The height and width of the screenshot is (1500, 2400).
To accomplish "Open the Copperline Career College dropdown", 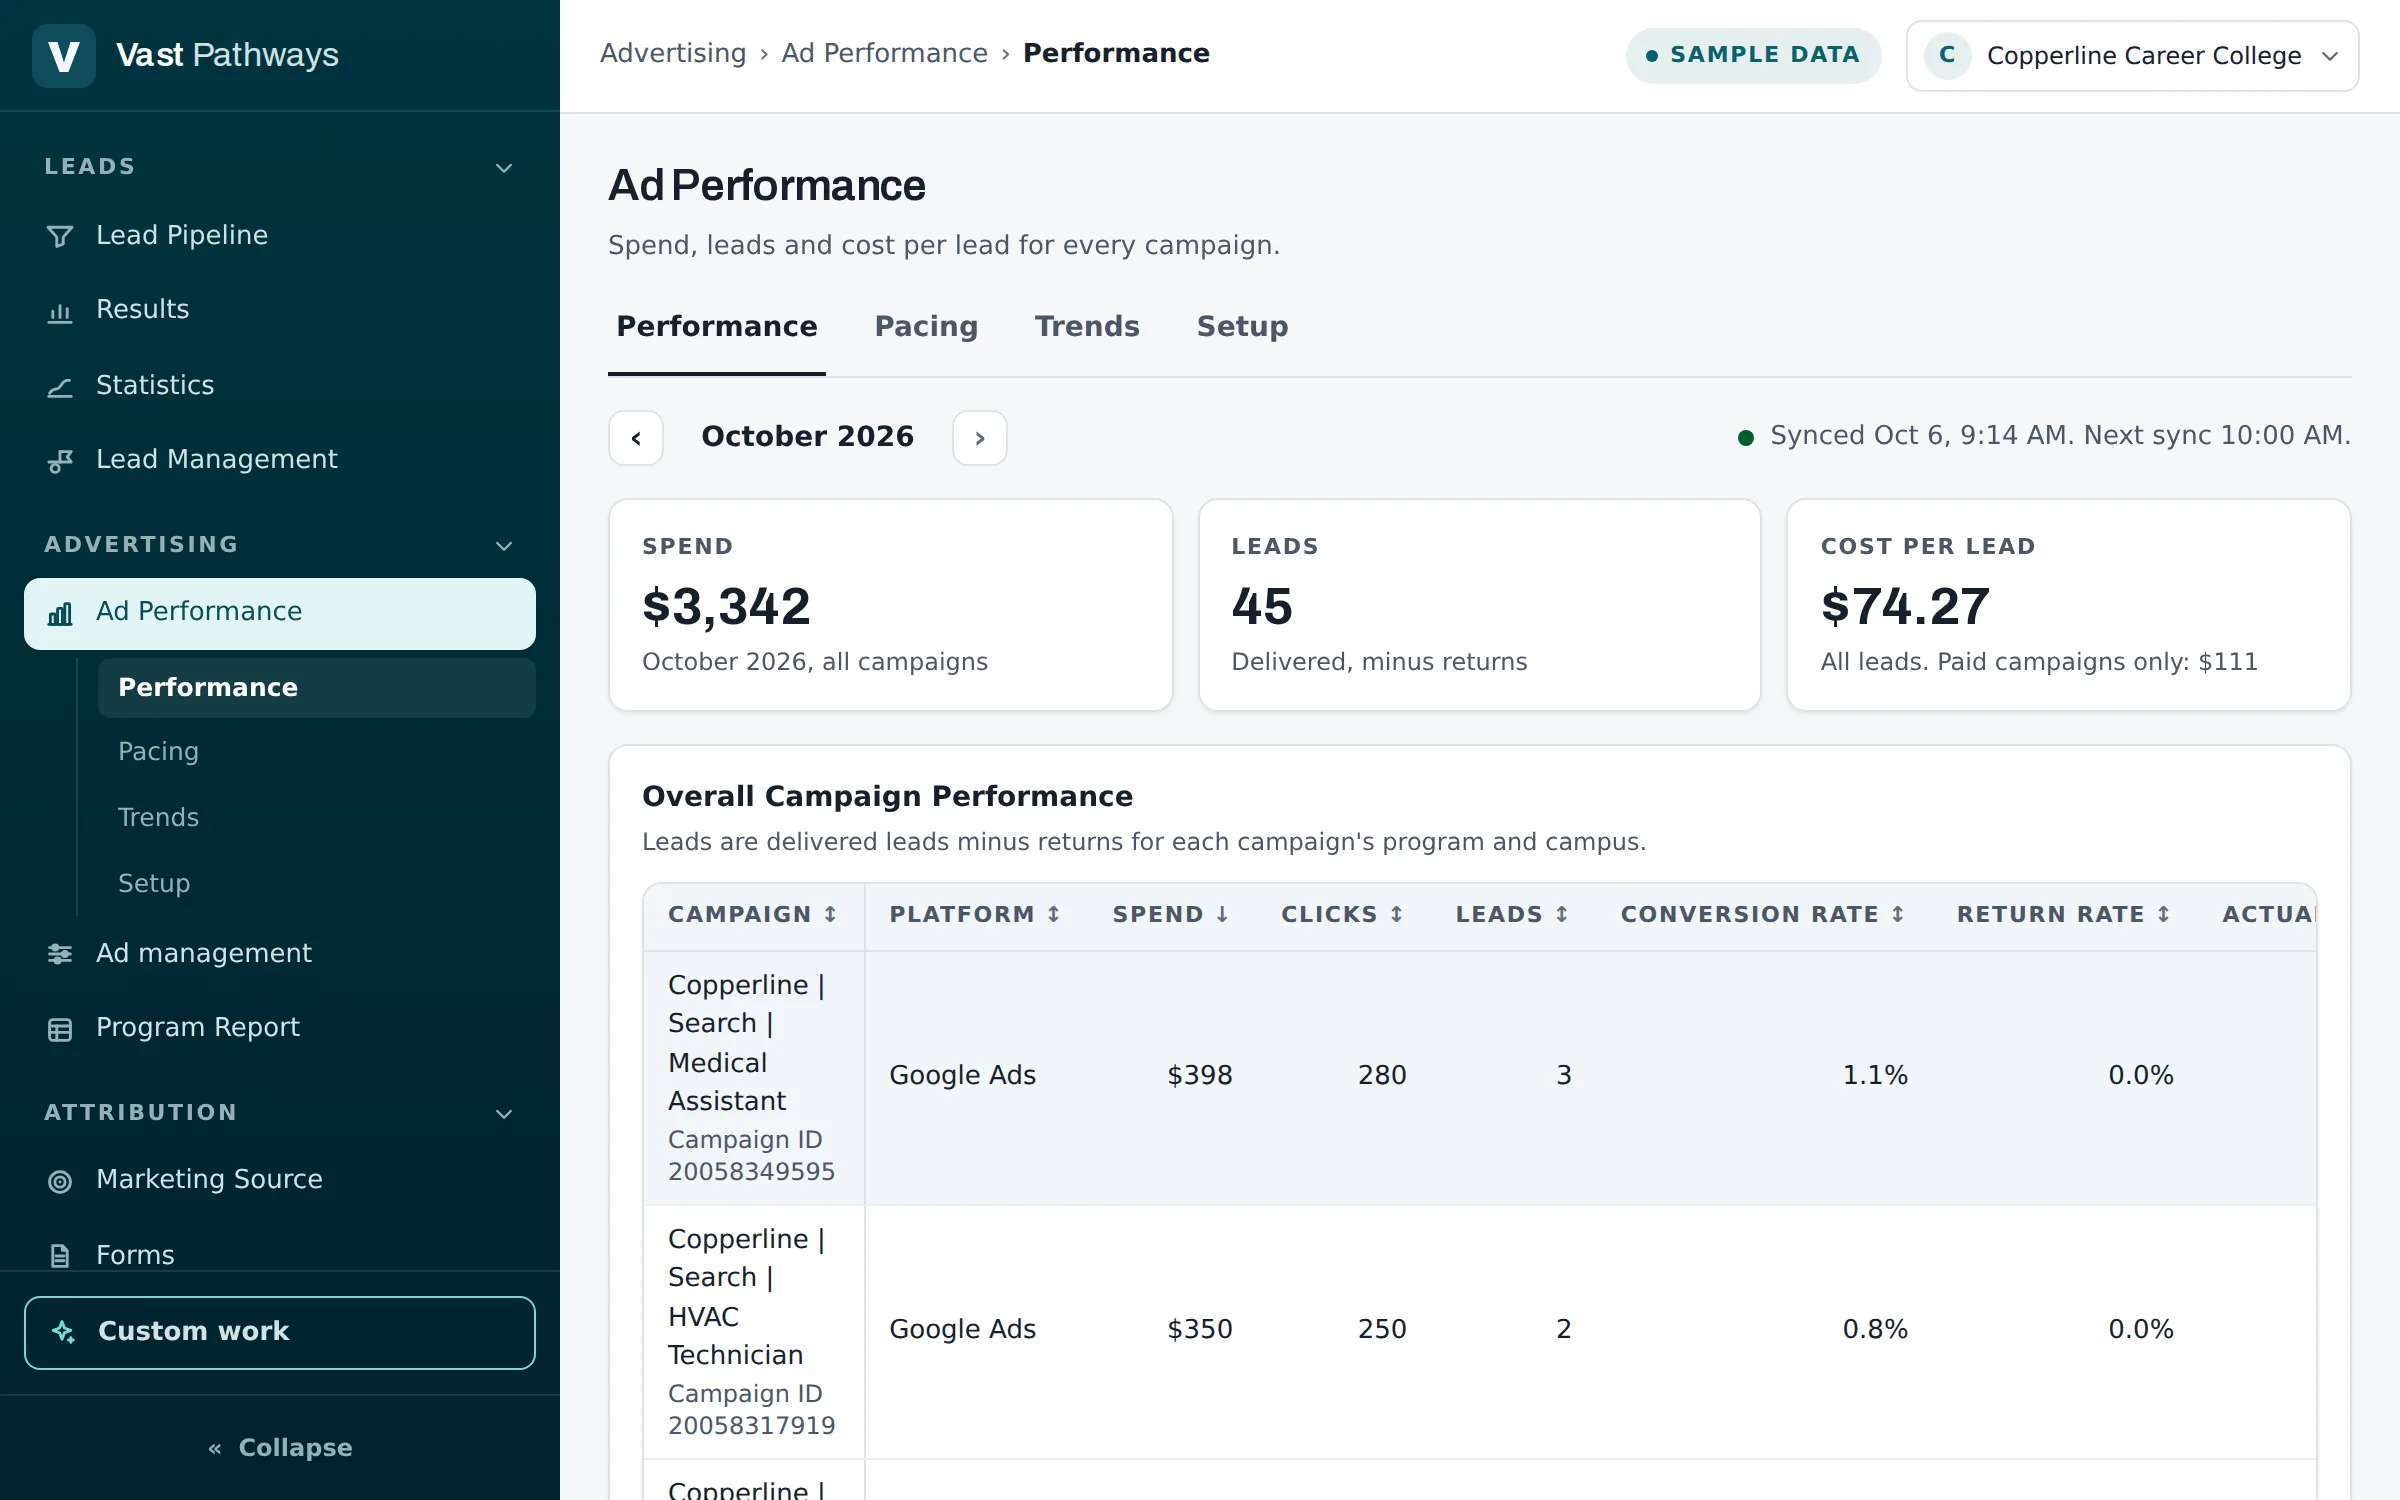I will pos(2132,56).
